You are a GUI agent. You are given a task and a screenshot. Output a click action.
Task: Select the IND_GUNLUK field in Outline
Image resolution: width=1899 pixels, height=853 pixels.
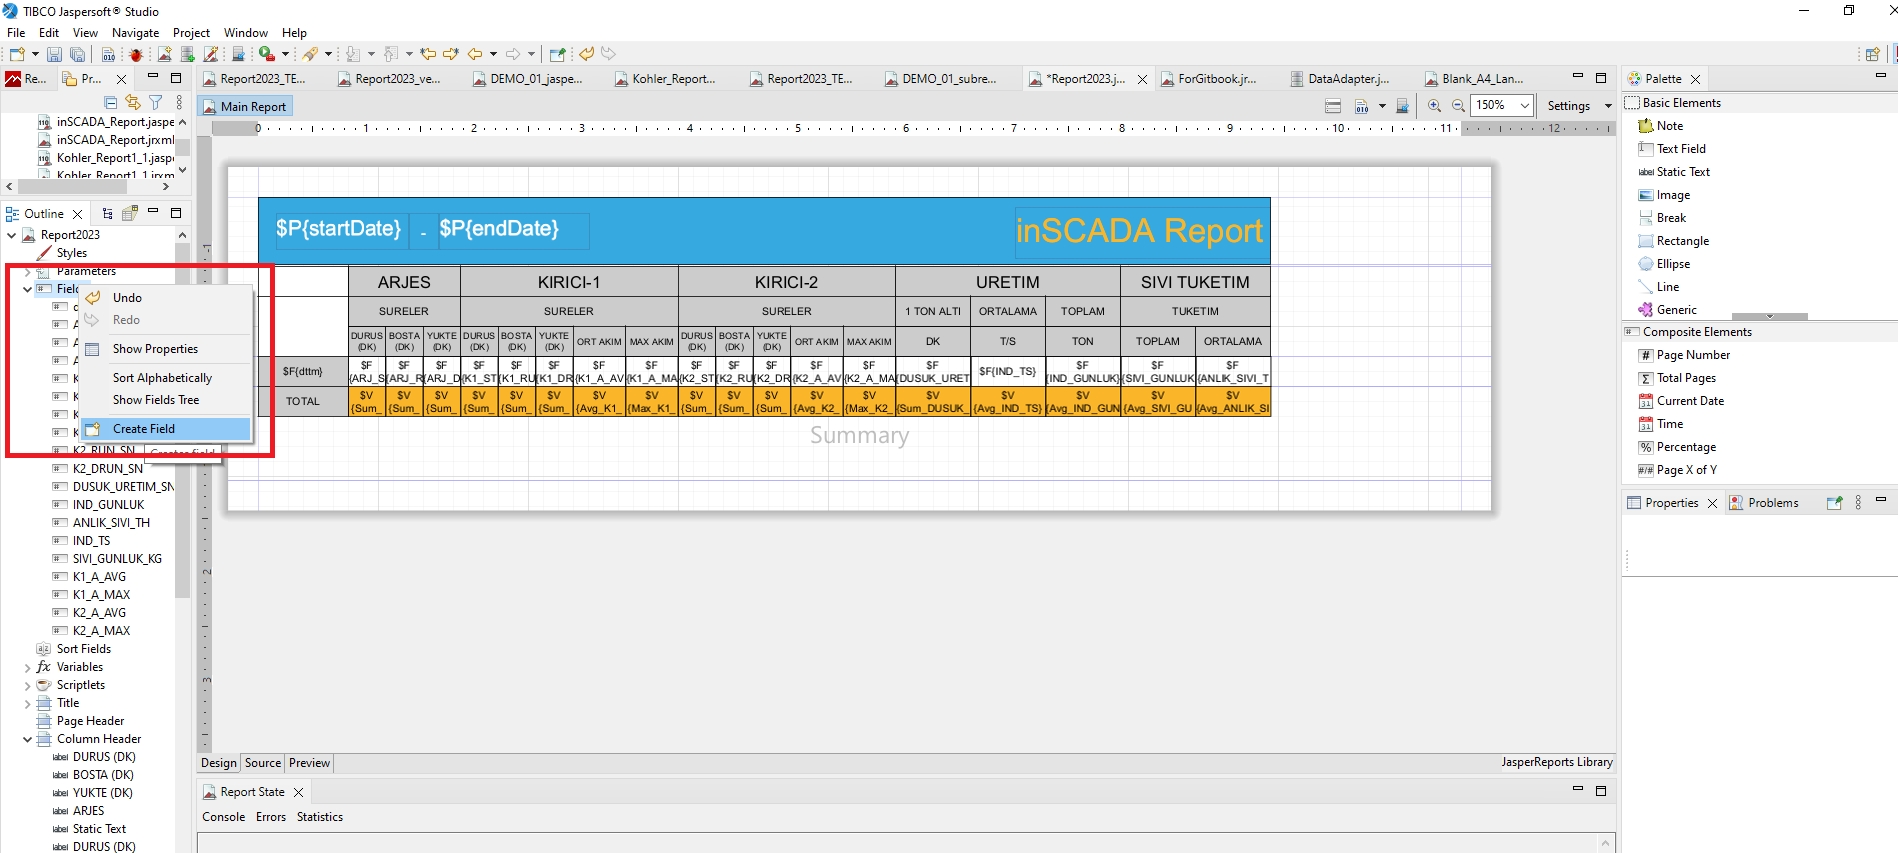click(x=108, y=505)
